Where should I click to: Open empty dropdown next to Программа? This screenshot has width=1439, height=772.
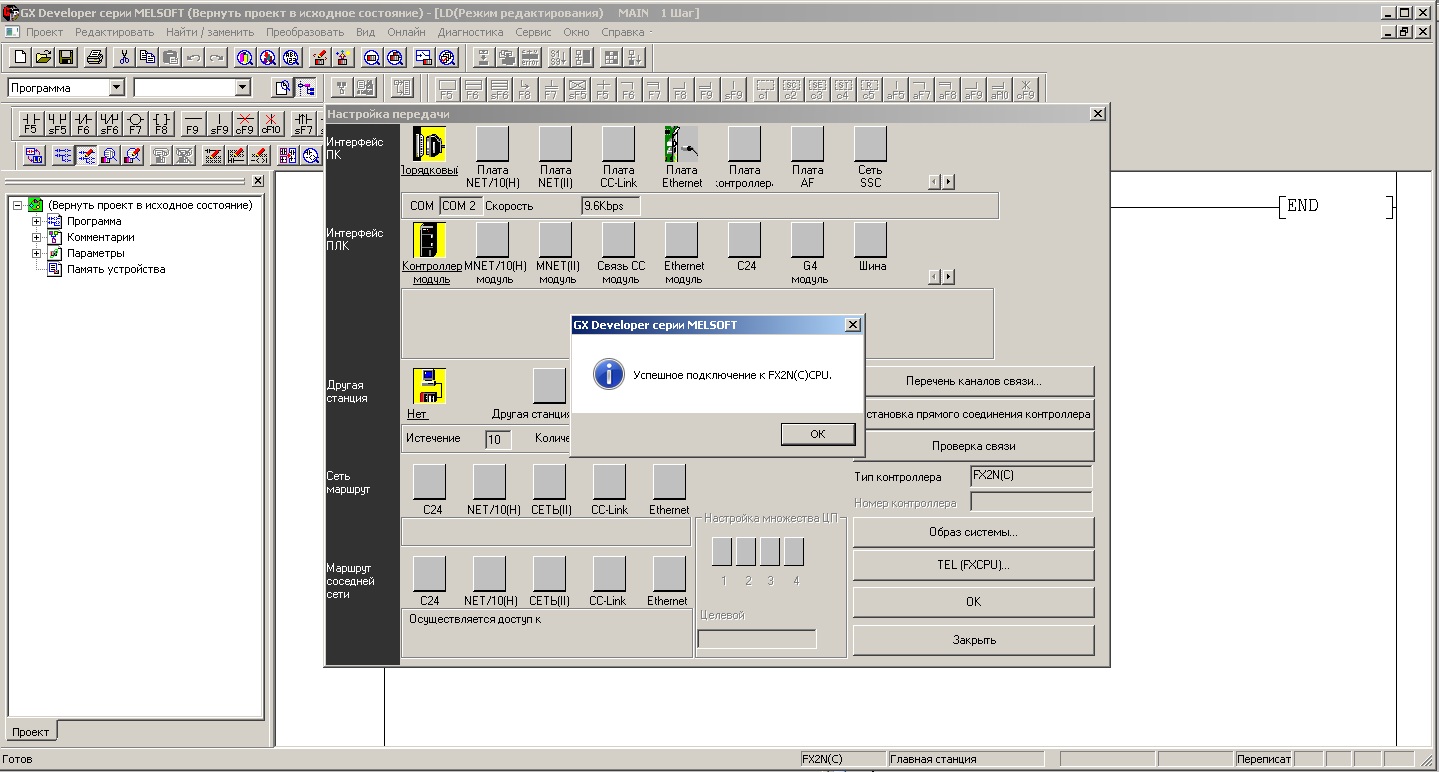tap(242, 88)
